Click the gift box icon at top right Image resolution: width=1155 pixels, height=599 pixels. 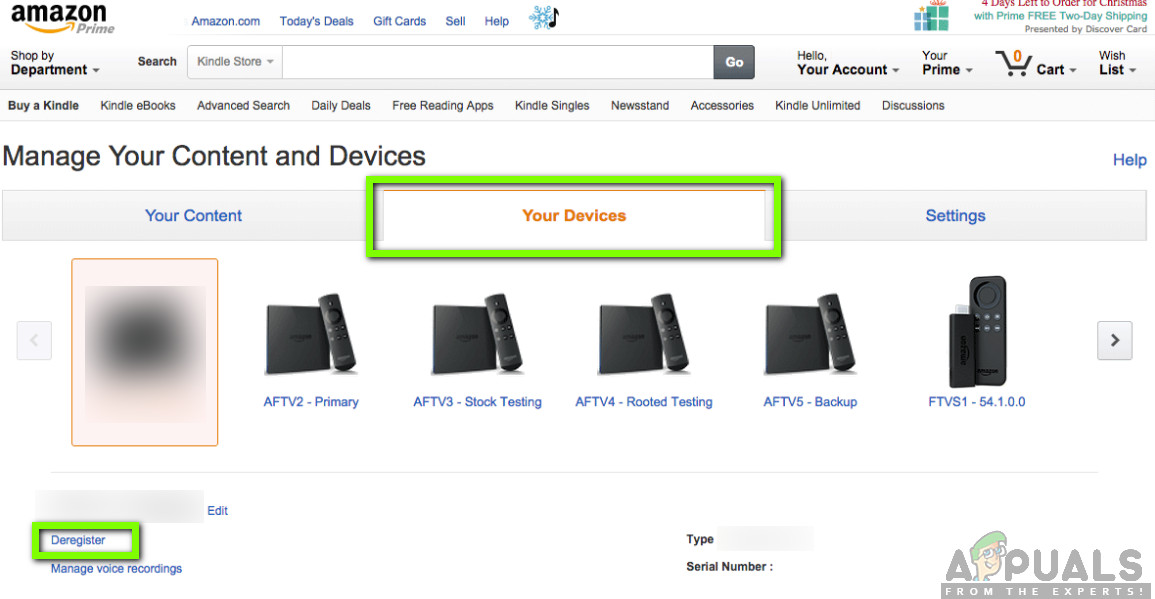(930, 16)
